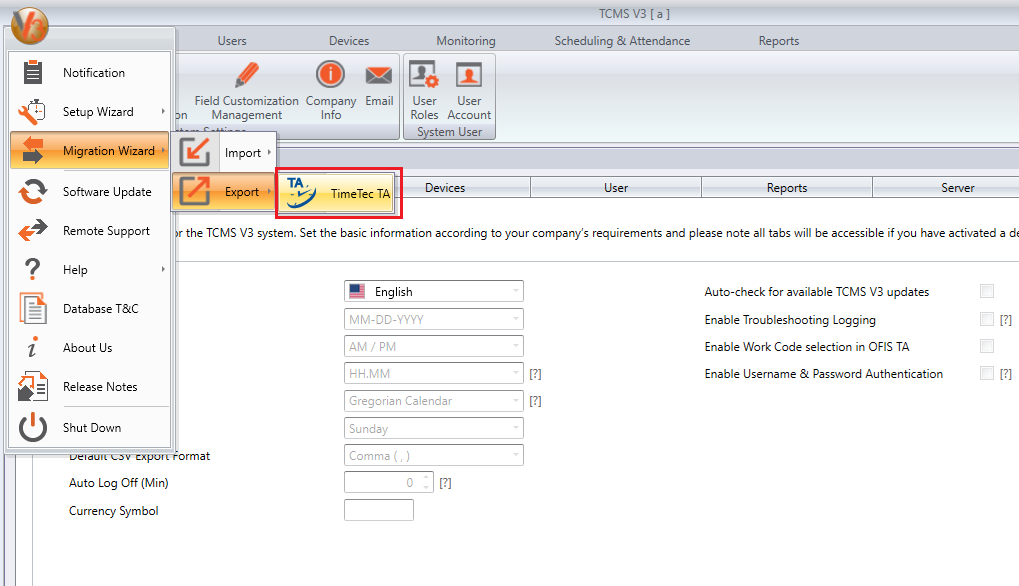Click help [?] next to Gregorian Calendar
Image resolution: width=1019 pixels, height=586 pixels.
tap(535, 401)
